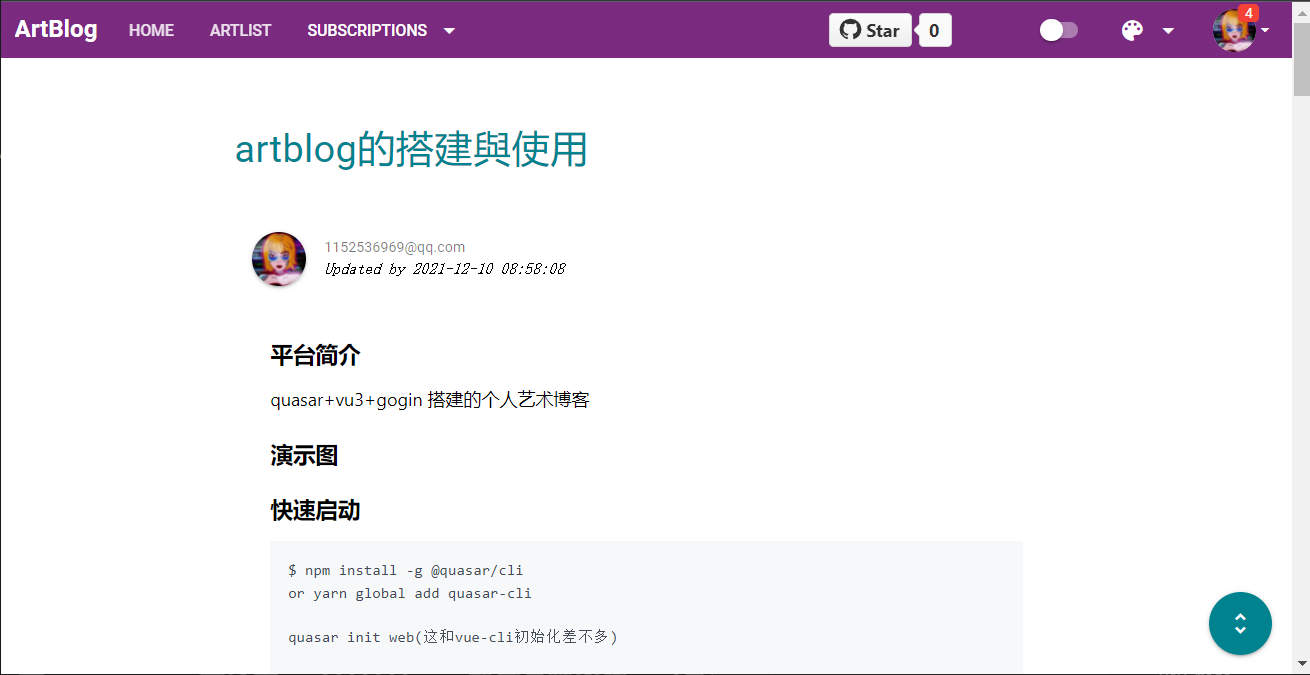Click the quasar+vu3+gogin description line
Screen dimensions: 1310x675
coord(430,400)
